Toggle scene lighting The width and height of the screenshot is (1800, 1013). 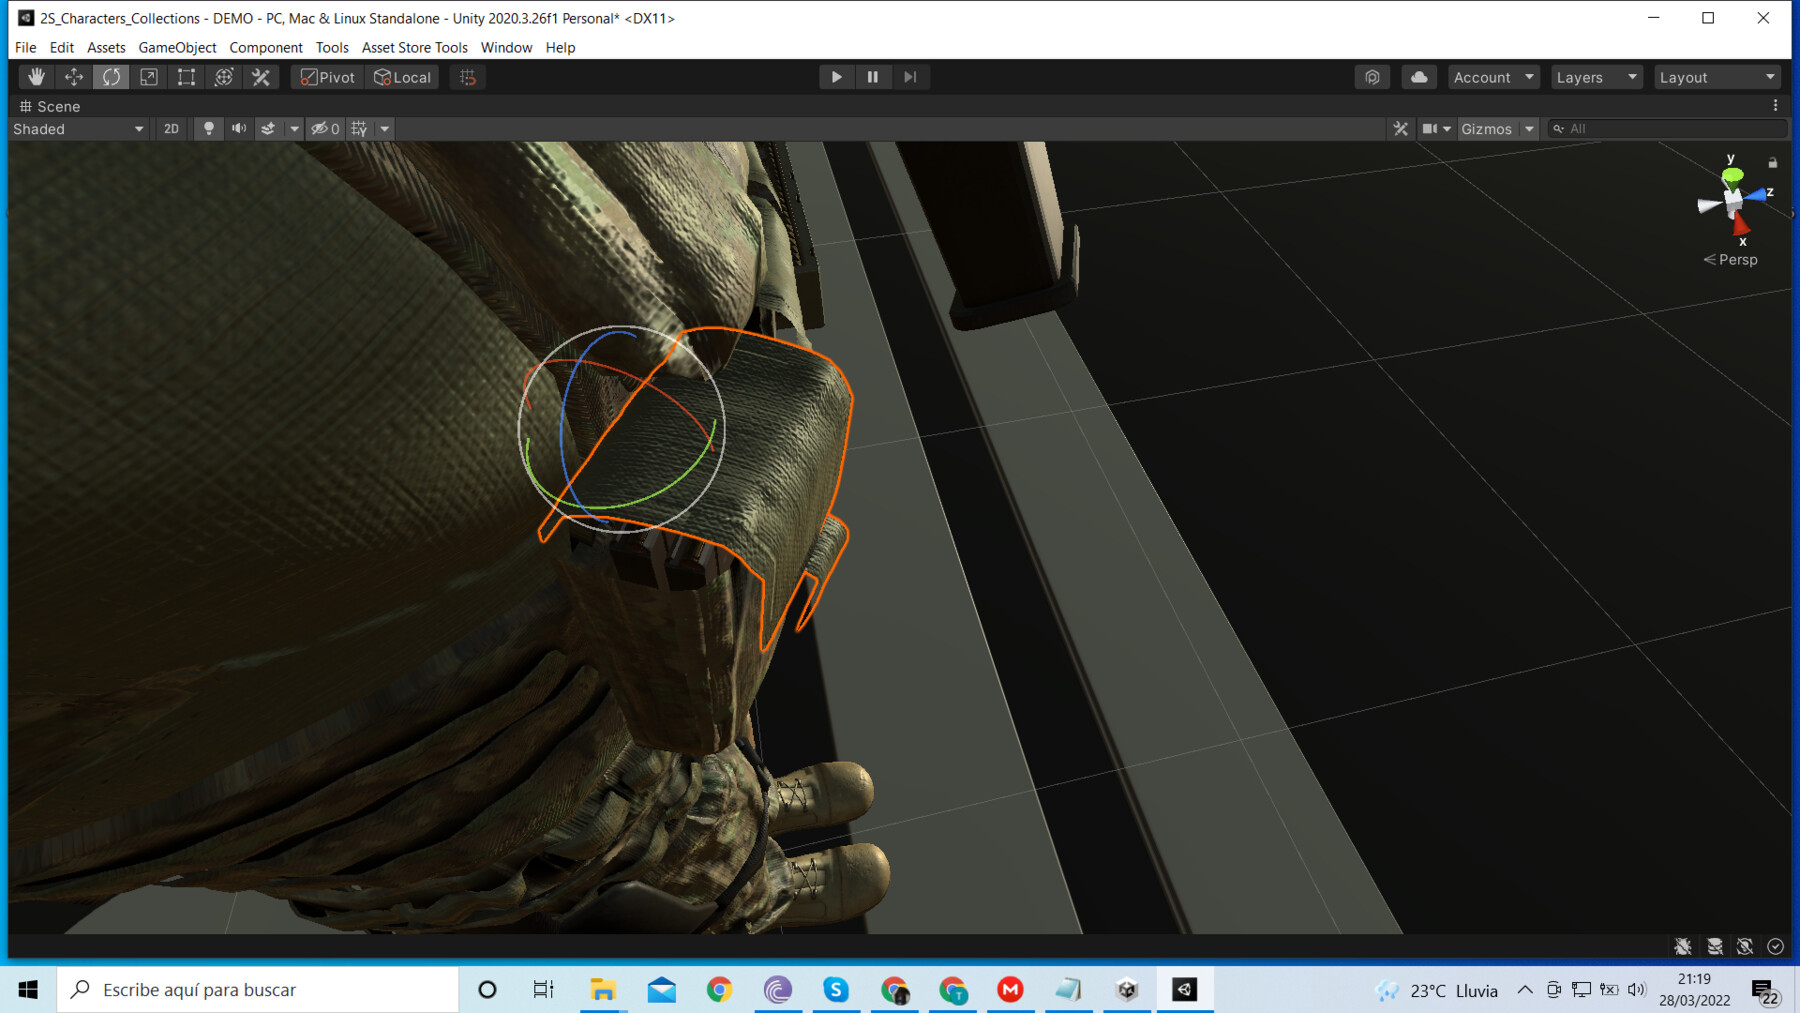[x=208, y=129]
